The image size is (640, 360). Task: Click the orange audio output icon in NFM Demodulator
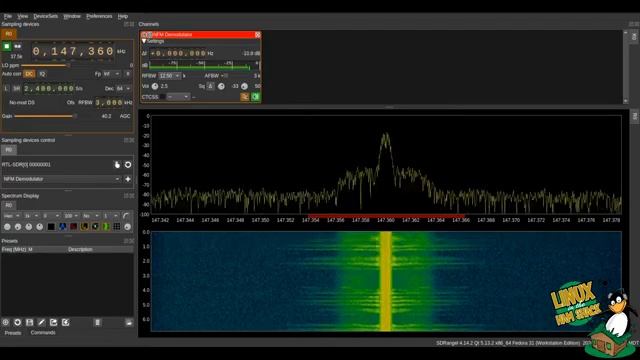(244, 97)
